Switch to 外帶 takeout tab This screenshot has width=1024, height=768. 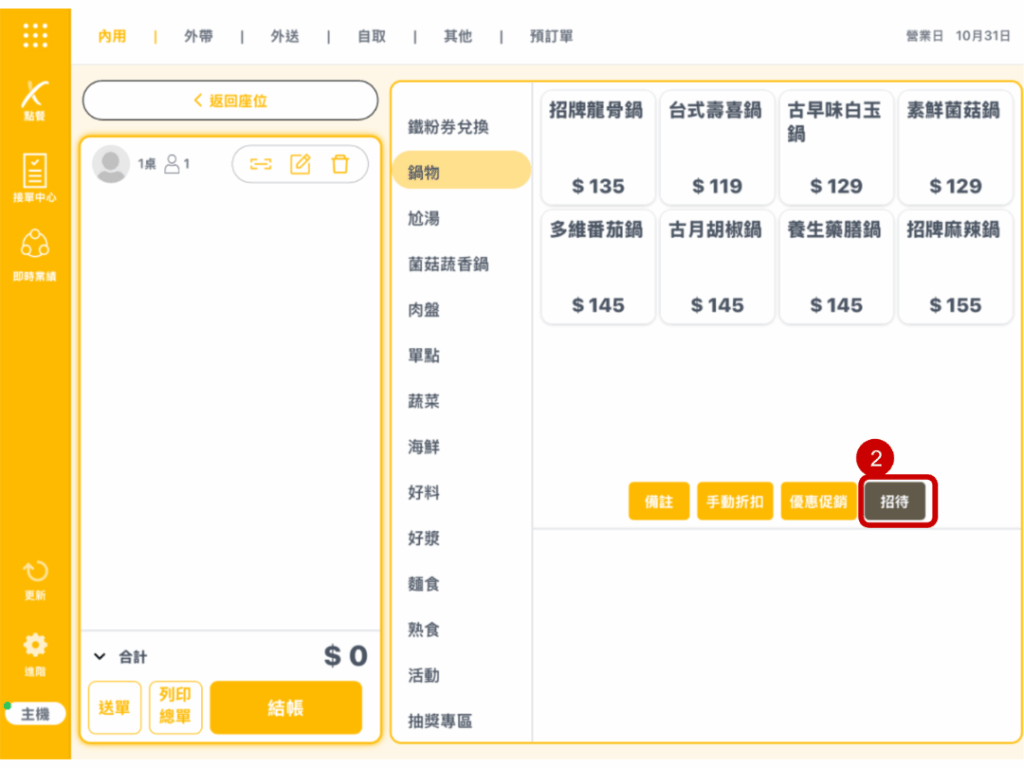tap(198, 36)
